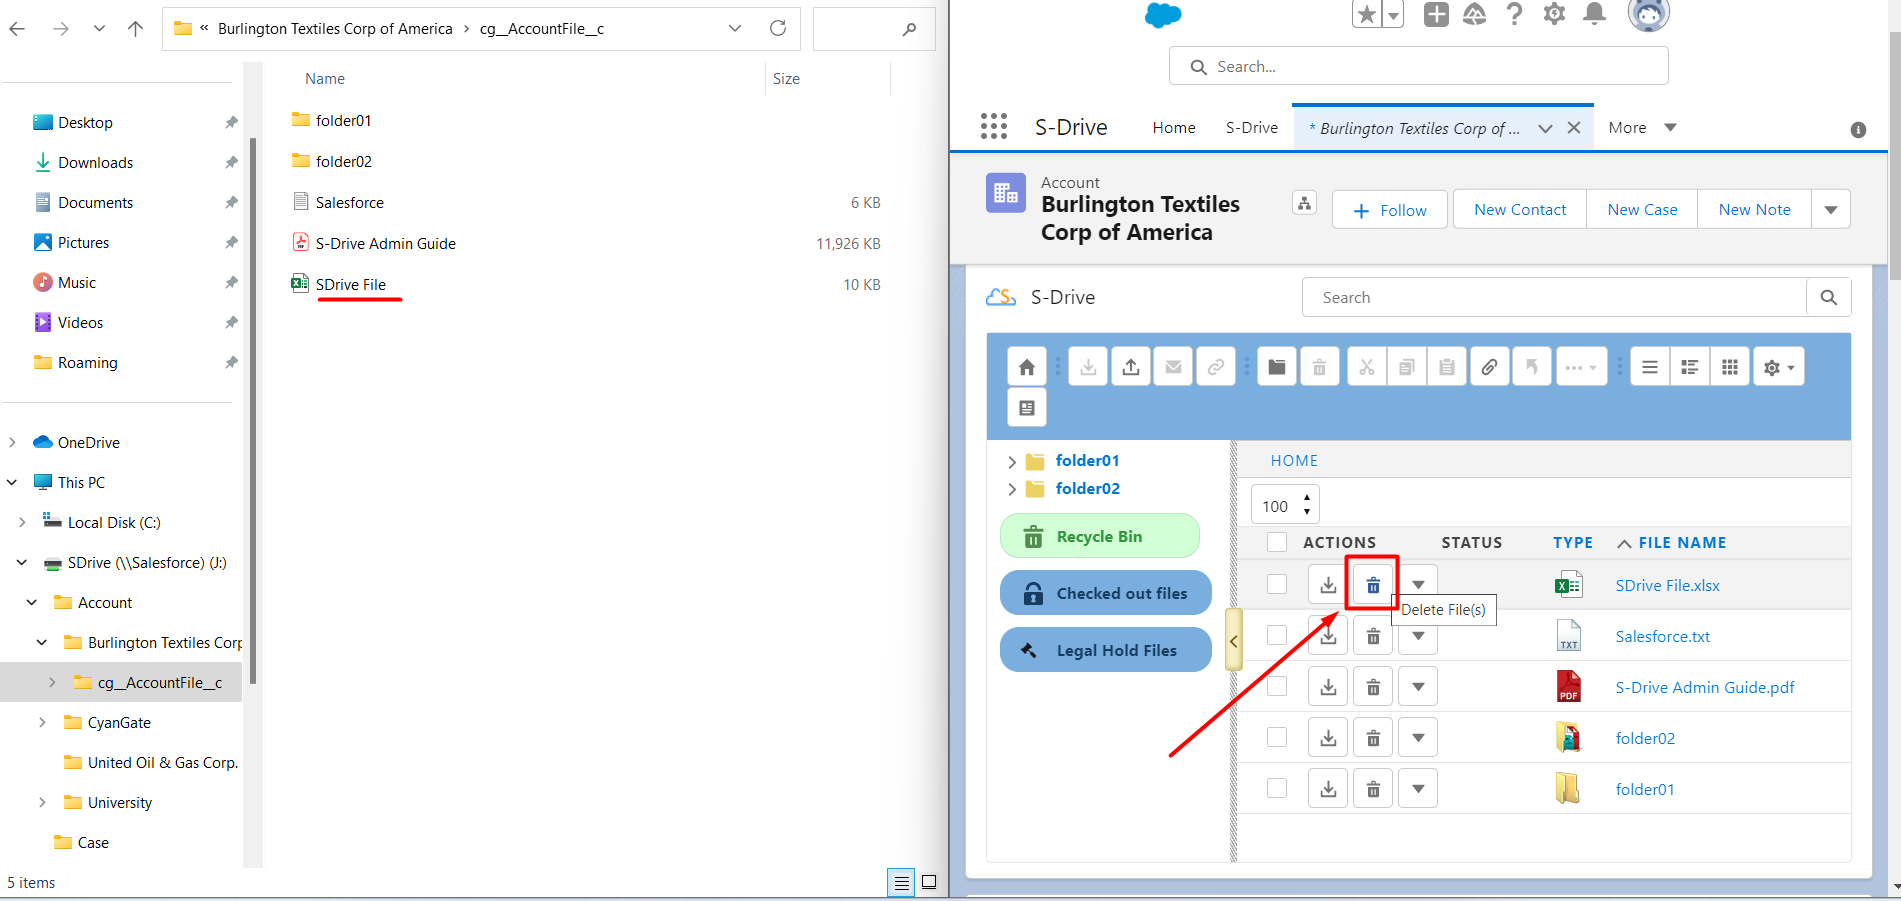This screenshot has width=1901, height=901.
Task: Click the S-Drive toolbar Home icon
Action: point(1026,367)
